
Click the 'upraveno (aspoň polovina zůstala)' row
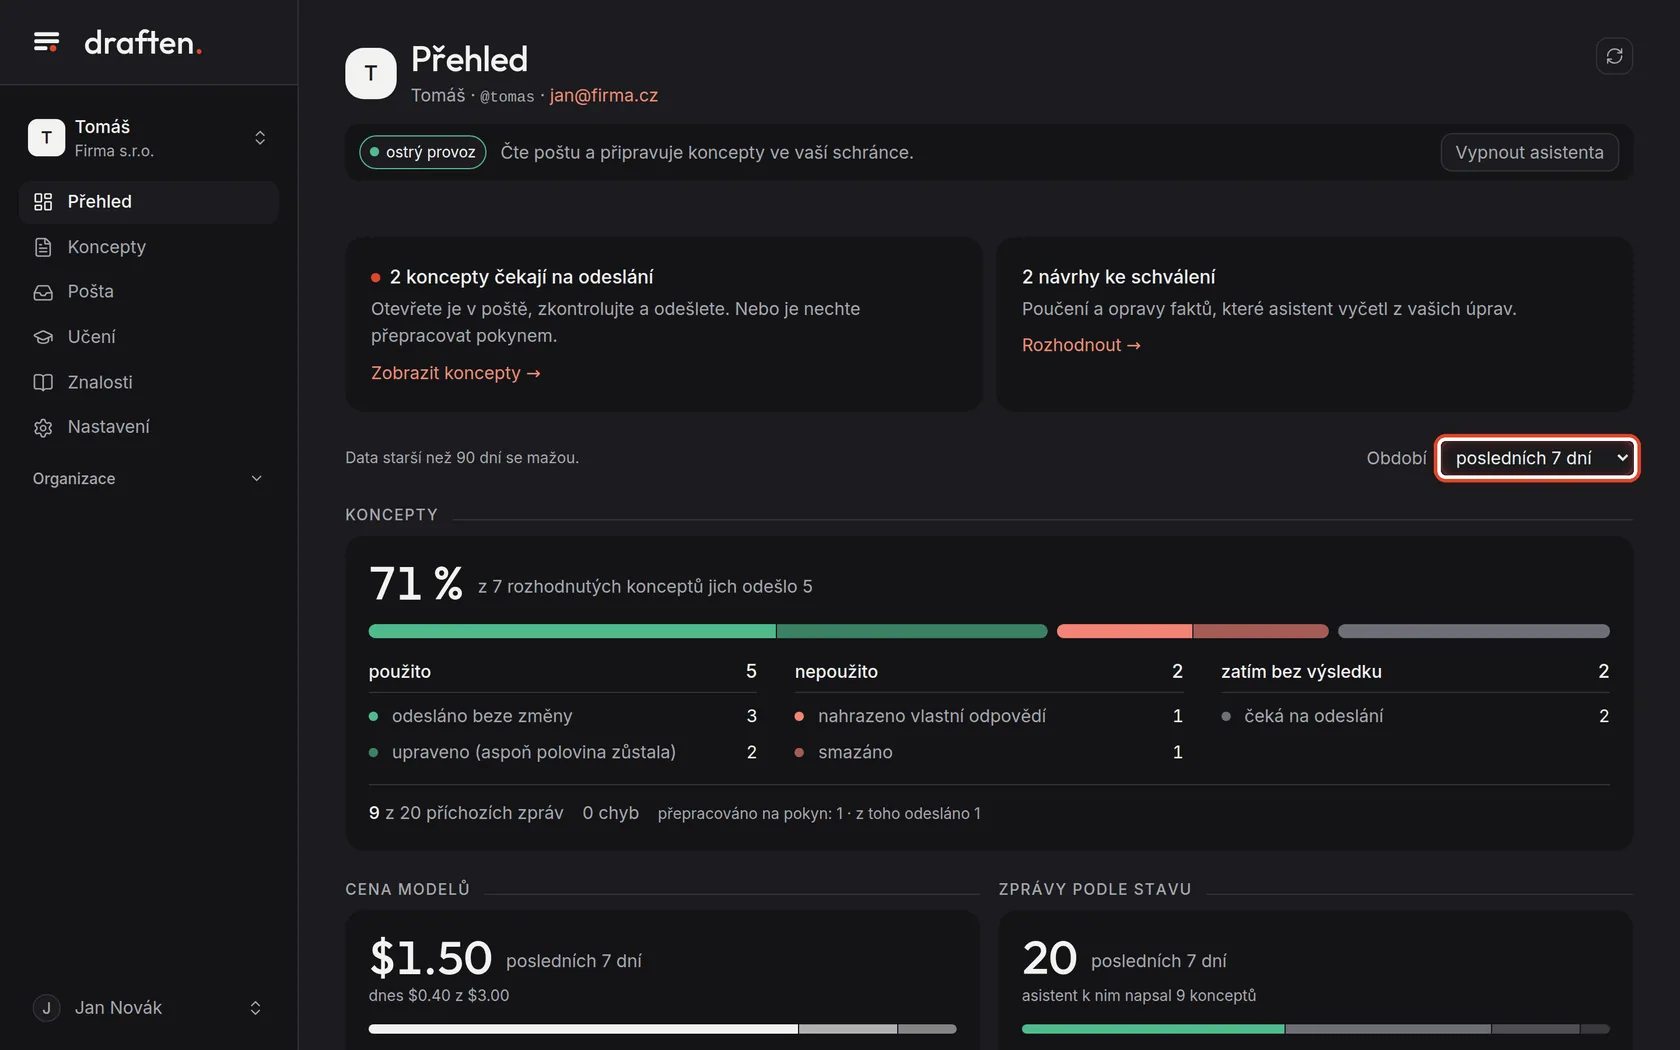point(563,752)
